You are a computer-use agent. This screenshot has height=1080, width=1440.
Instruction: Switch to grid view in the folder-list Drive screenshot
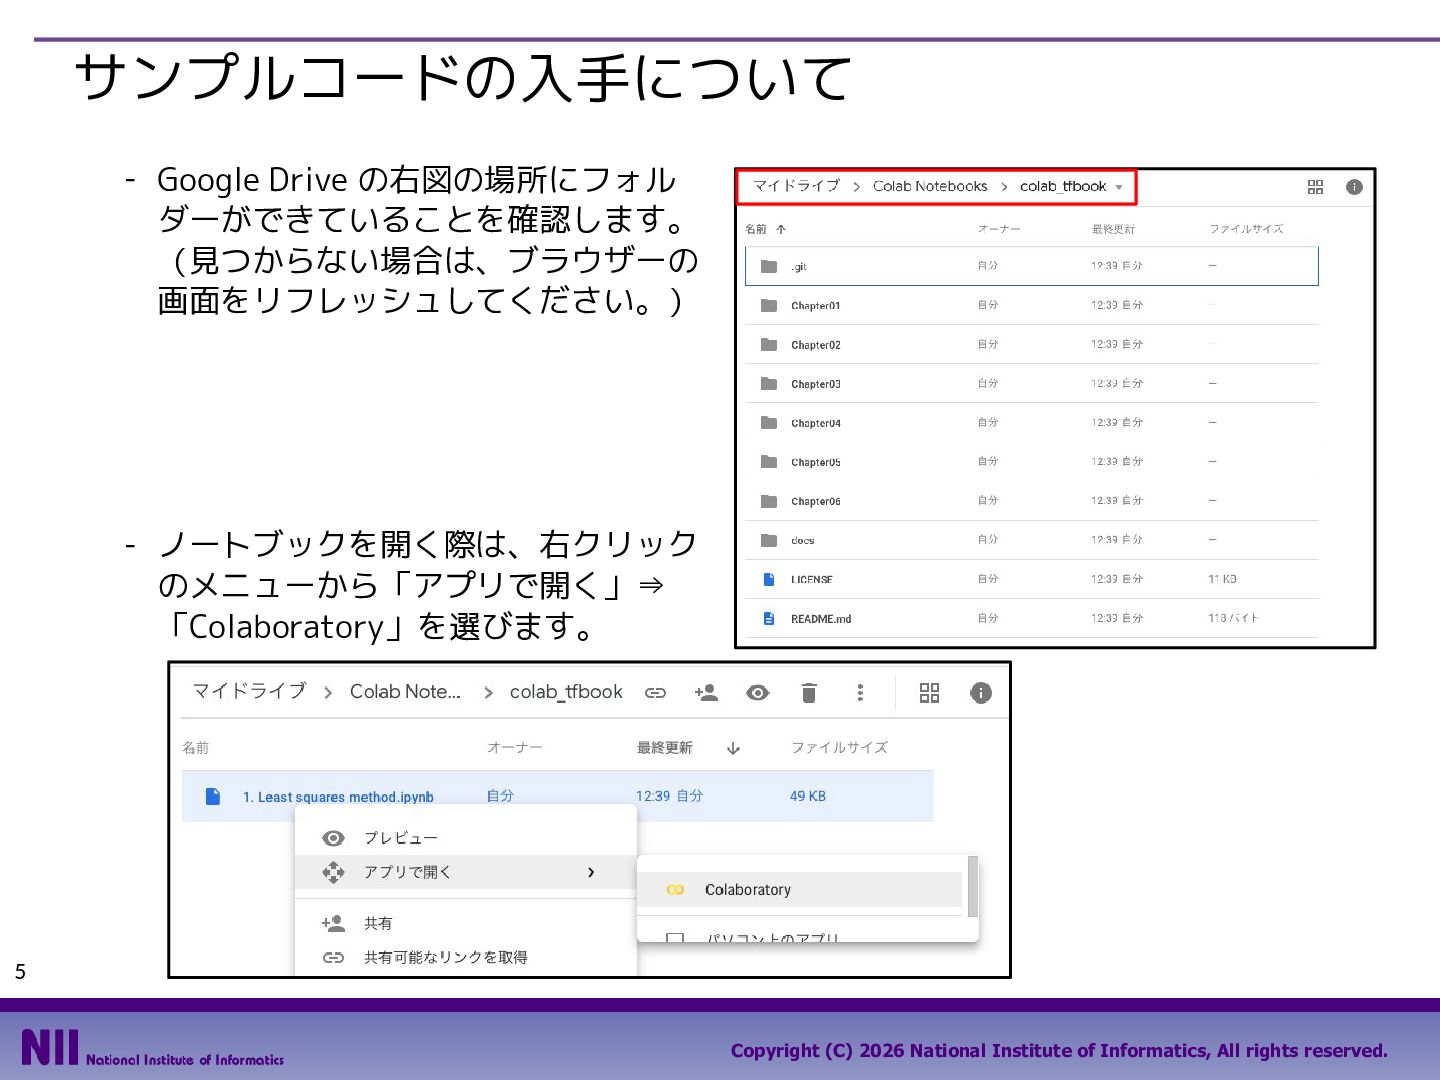coord(1315,187)
